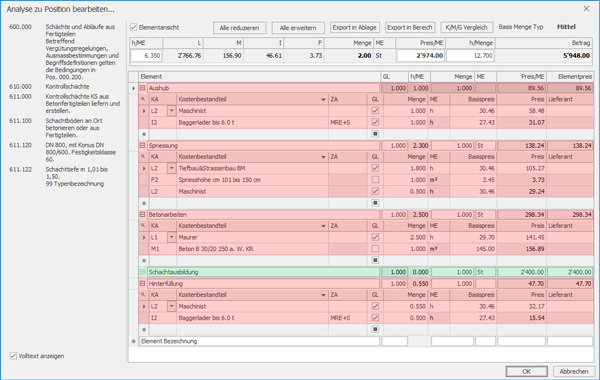The height and width of the screenshot is (380, 600).
Task: Collapse the Spriessung element minus icon
Action: [143, 145]
